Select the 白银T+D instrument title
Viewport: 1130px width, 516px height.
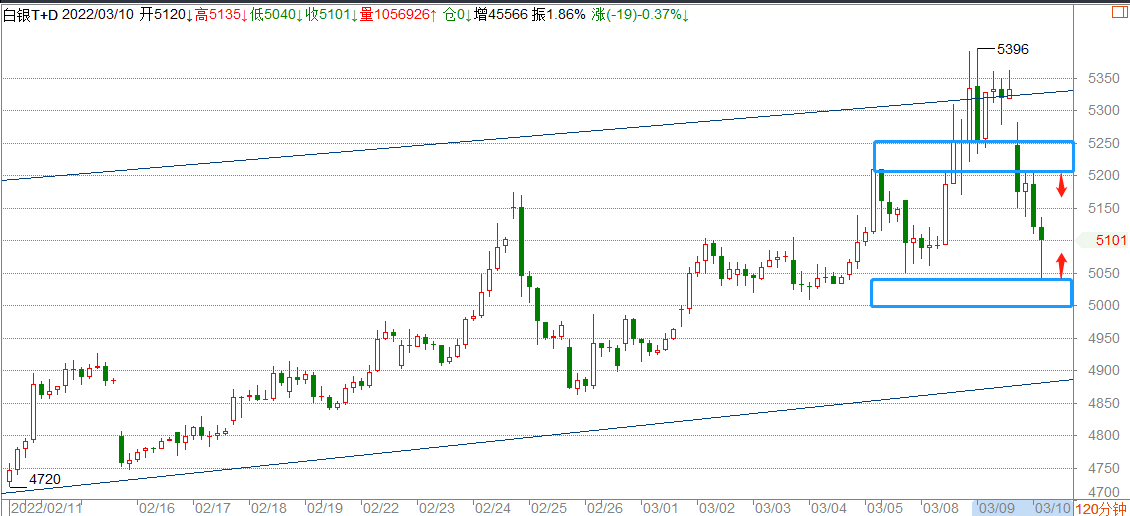31,13
